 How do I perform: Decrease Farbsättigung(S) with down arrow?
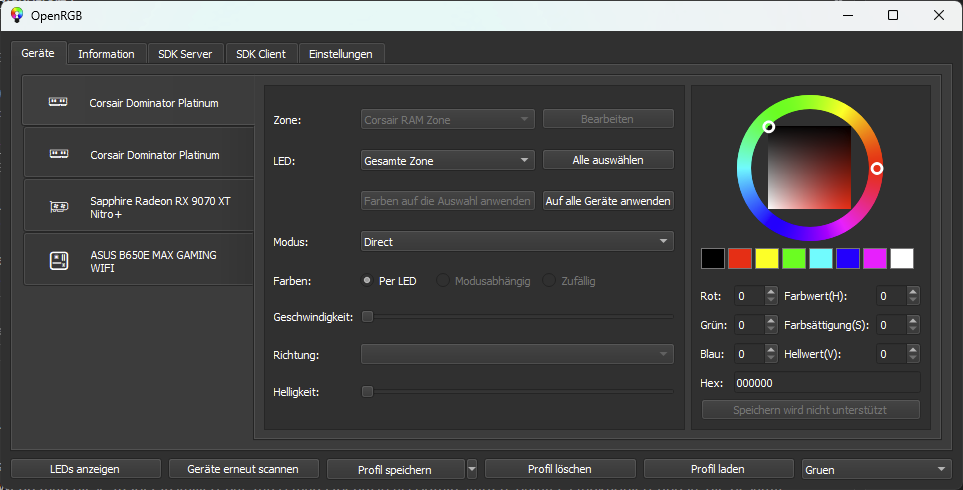point(913,330)
